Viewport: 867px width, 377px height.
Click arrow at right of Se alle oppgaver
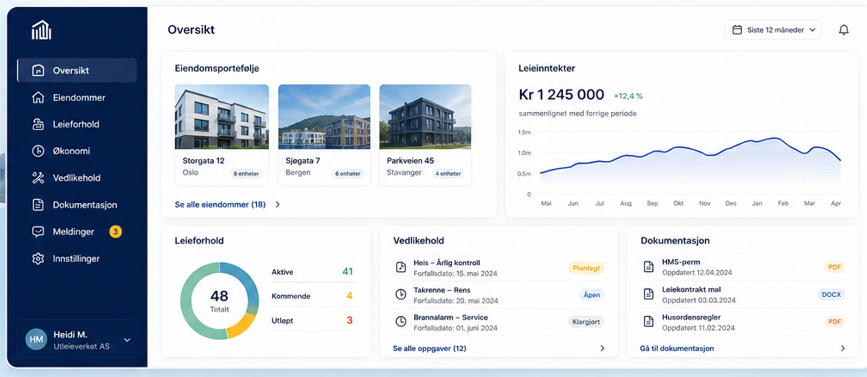tap(602, 348)
